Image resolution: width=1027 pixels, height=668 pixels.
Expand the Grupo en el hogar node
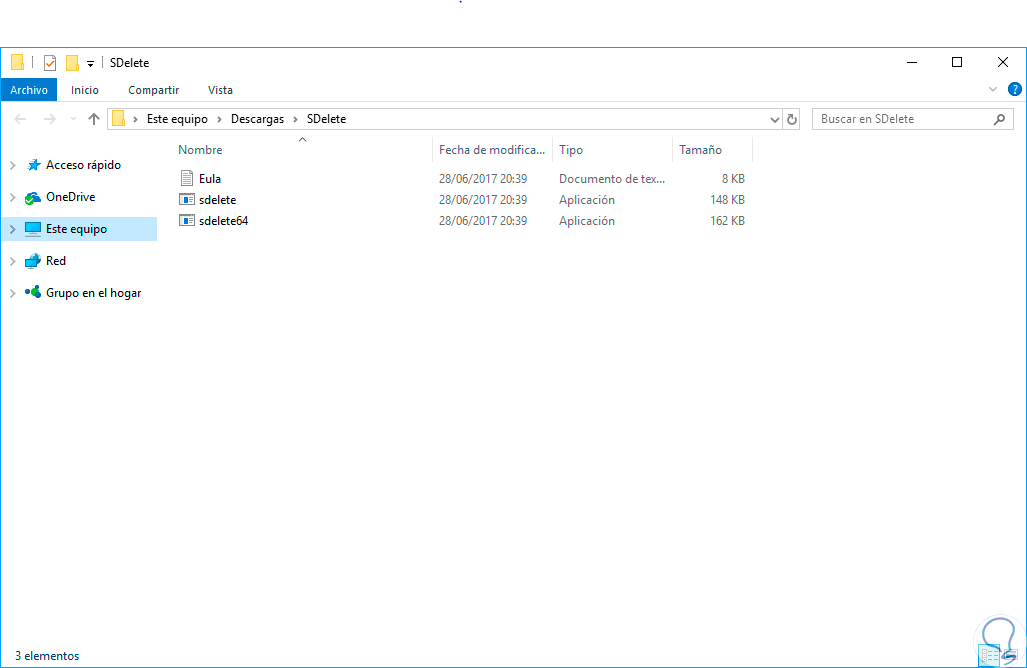(12, 293)
